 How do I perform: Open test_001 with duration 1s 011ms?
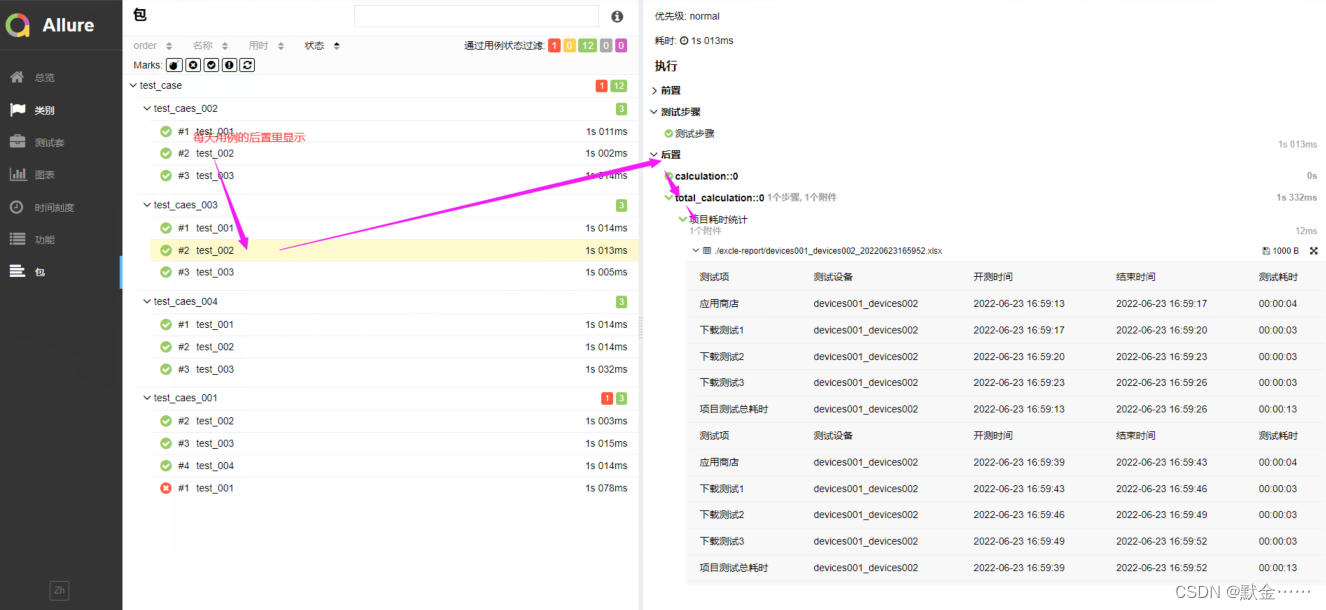(x=394, y=131)
